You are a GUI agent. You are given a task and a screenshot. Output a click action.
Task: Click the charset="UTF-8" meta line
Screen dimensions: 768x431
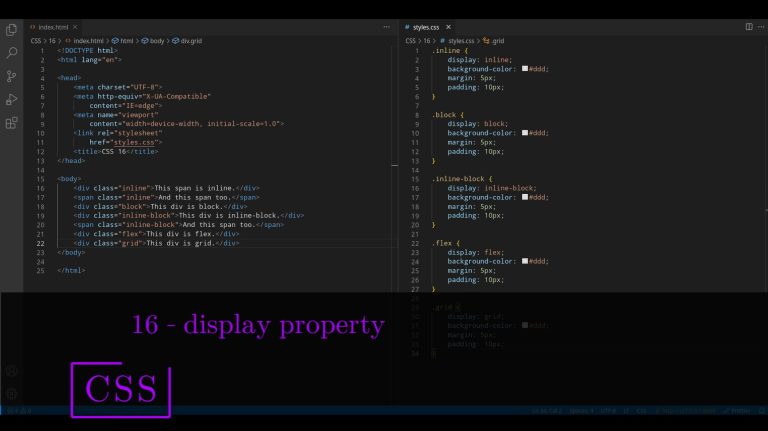coord(118,87)
